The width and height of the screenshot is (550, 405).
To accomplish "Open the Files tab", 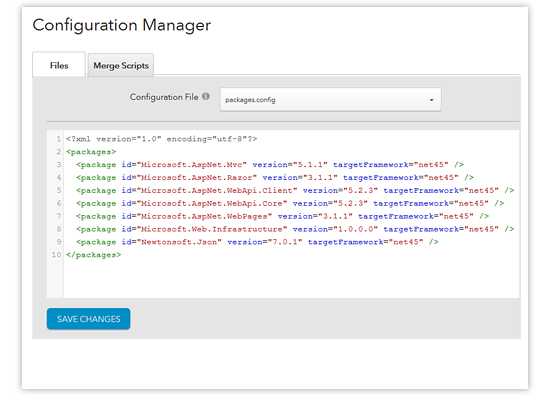I will point(59,65).
